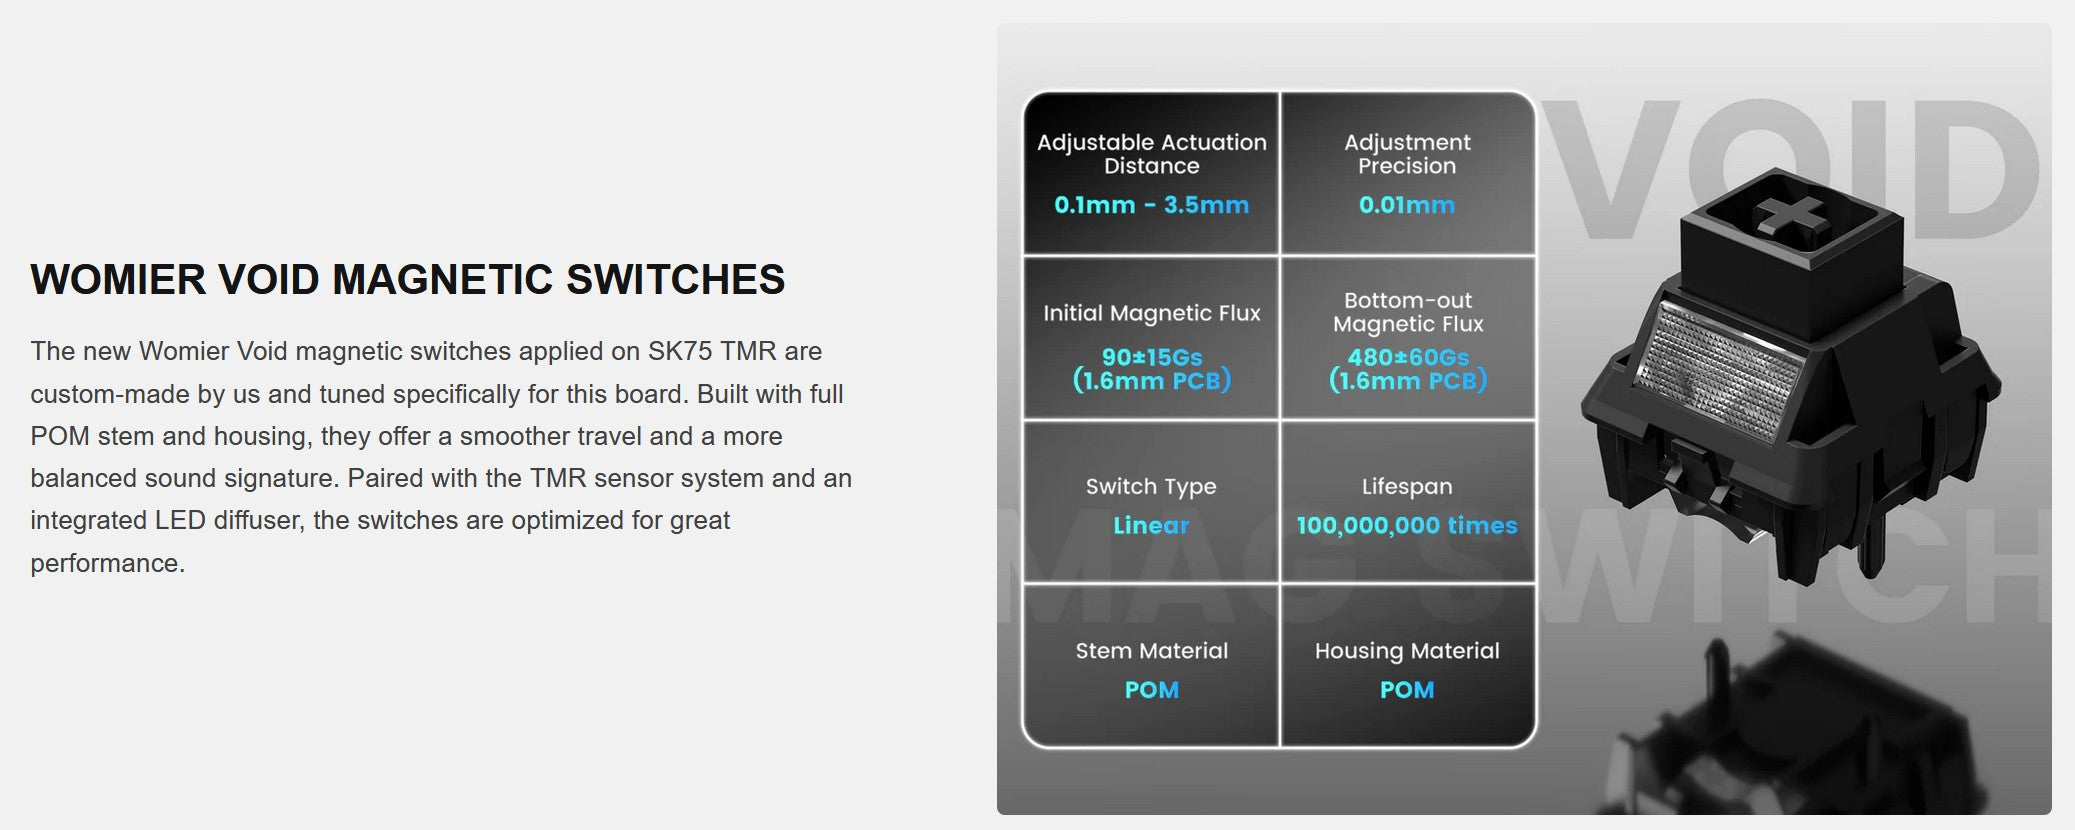Image resolution: width=2075 pixels, height=830 pixels.
Task: Click the Stem Material POM cell
Action: point(1151,668)
